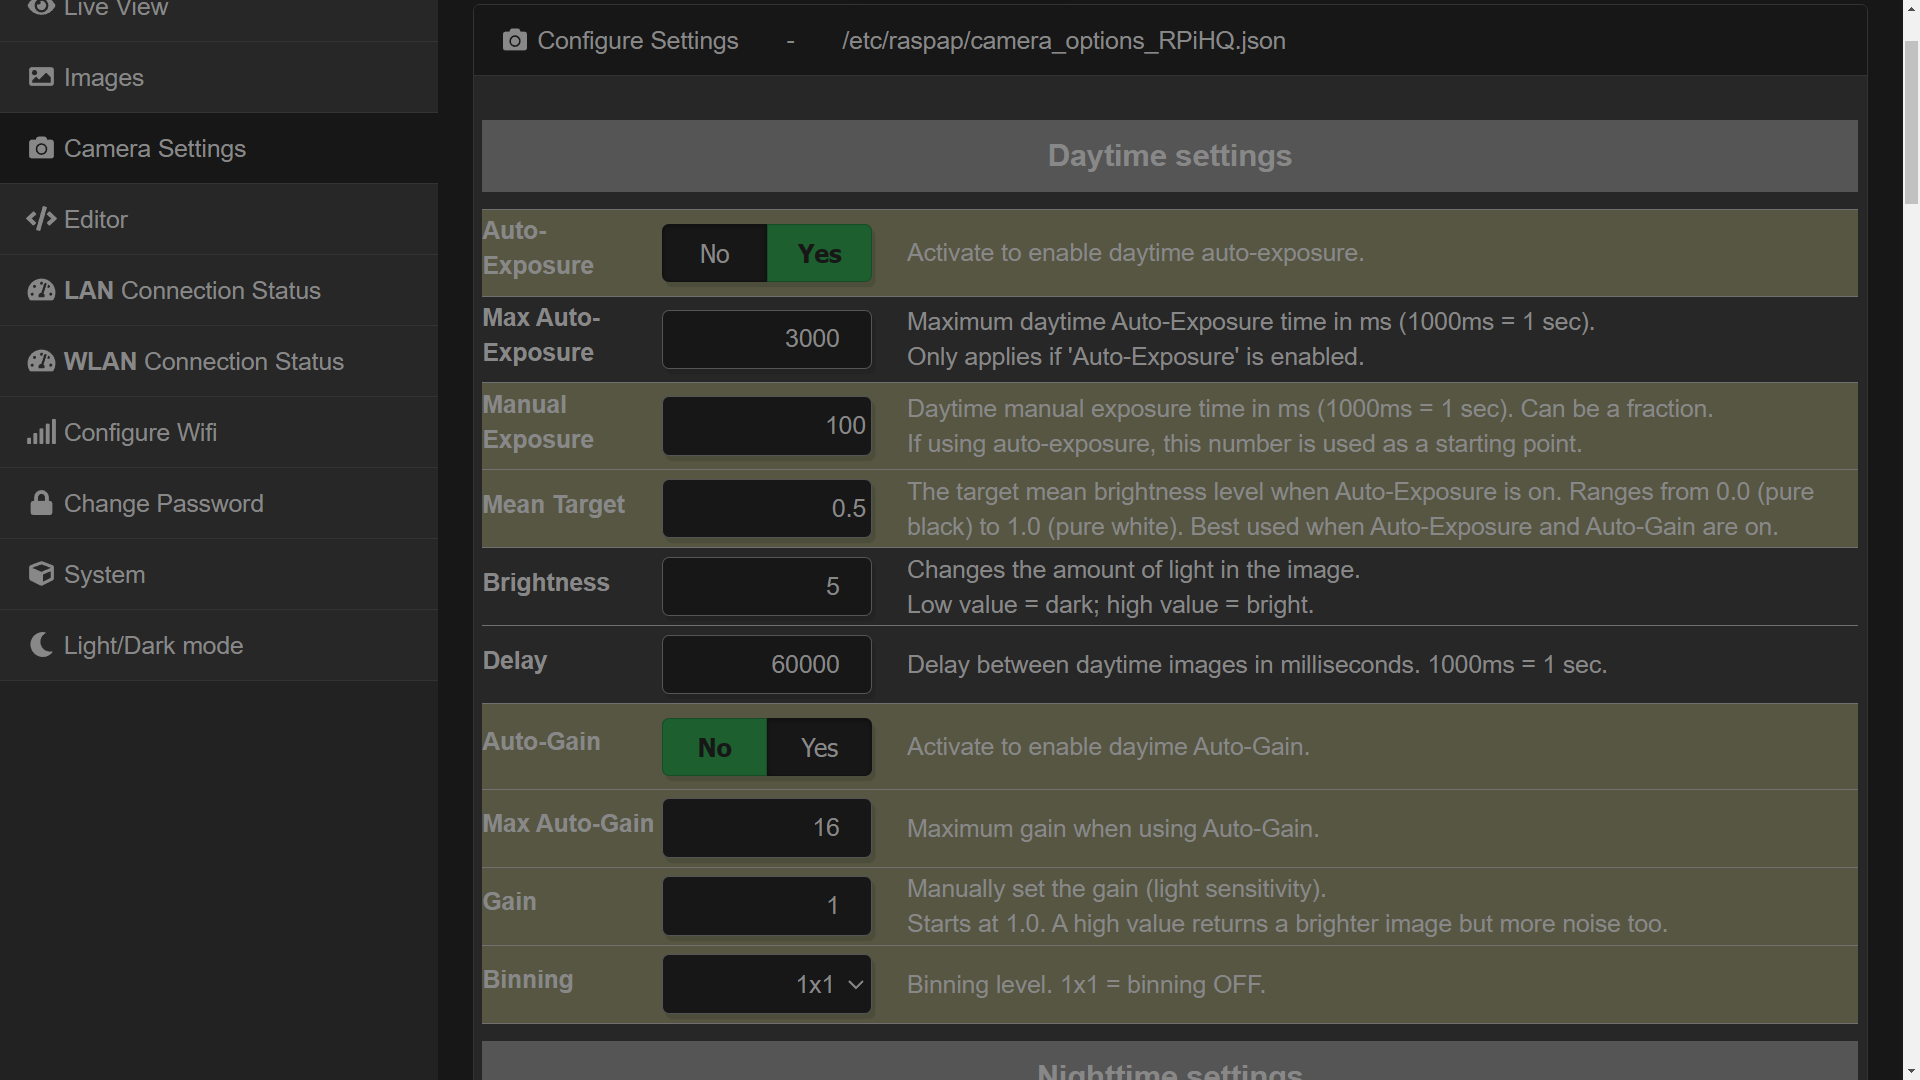This screenshot has width=1920, height=1080.
Task: Click the Delay setting label
Action: click(515, 660)
